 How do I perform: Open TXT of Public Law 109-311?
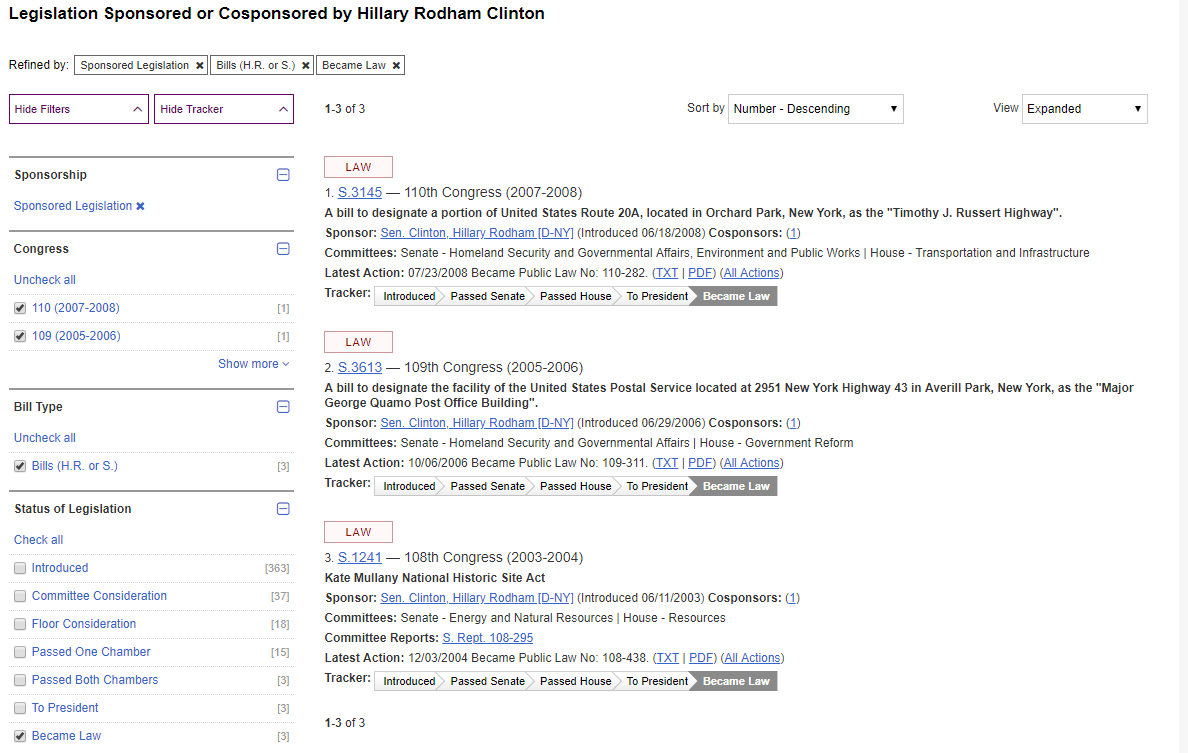tap(667, 464)
